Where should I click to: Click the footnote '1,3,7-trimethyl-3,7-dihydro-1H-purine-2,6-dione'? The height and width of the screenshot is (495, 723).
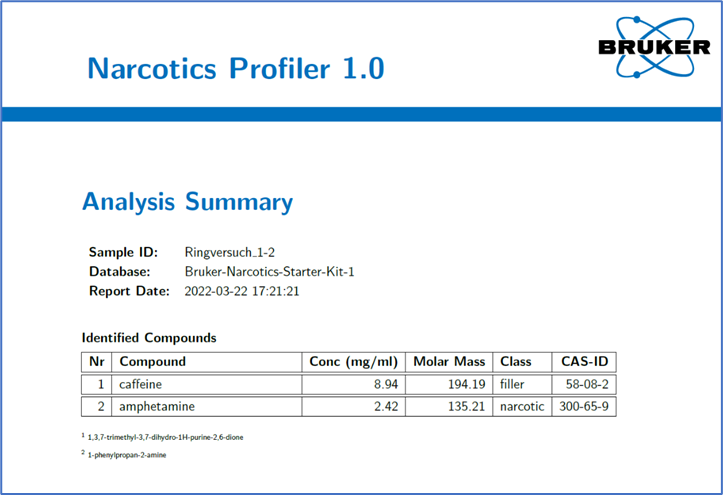click(166, 437)
